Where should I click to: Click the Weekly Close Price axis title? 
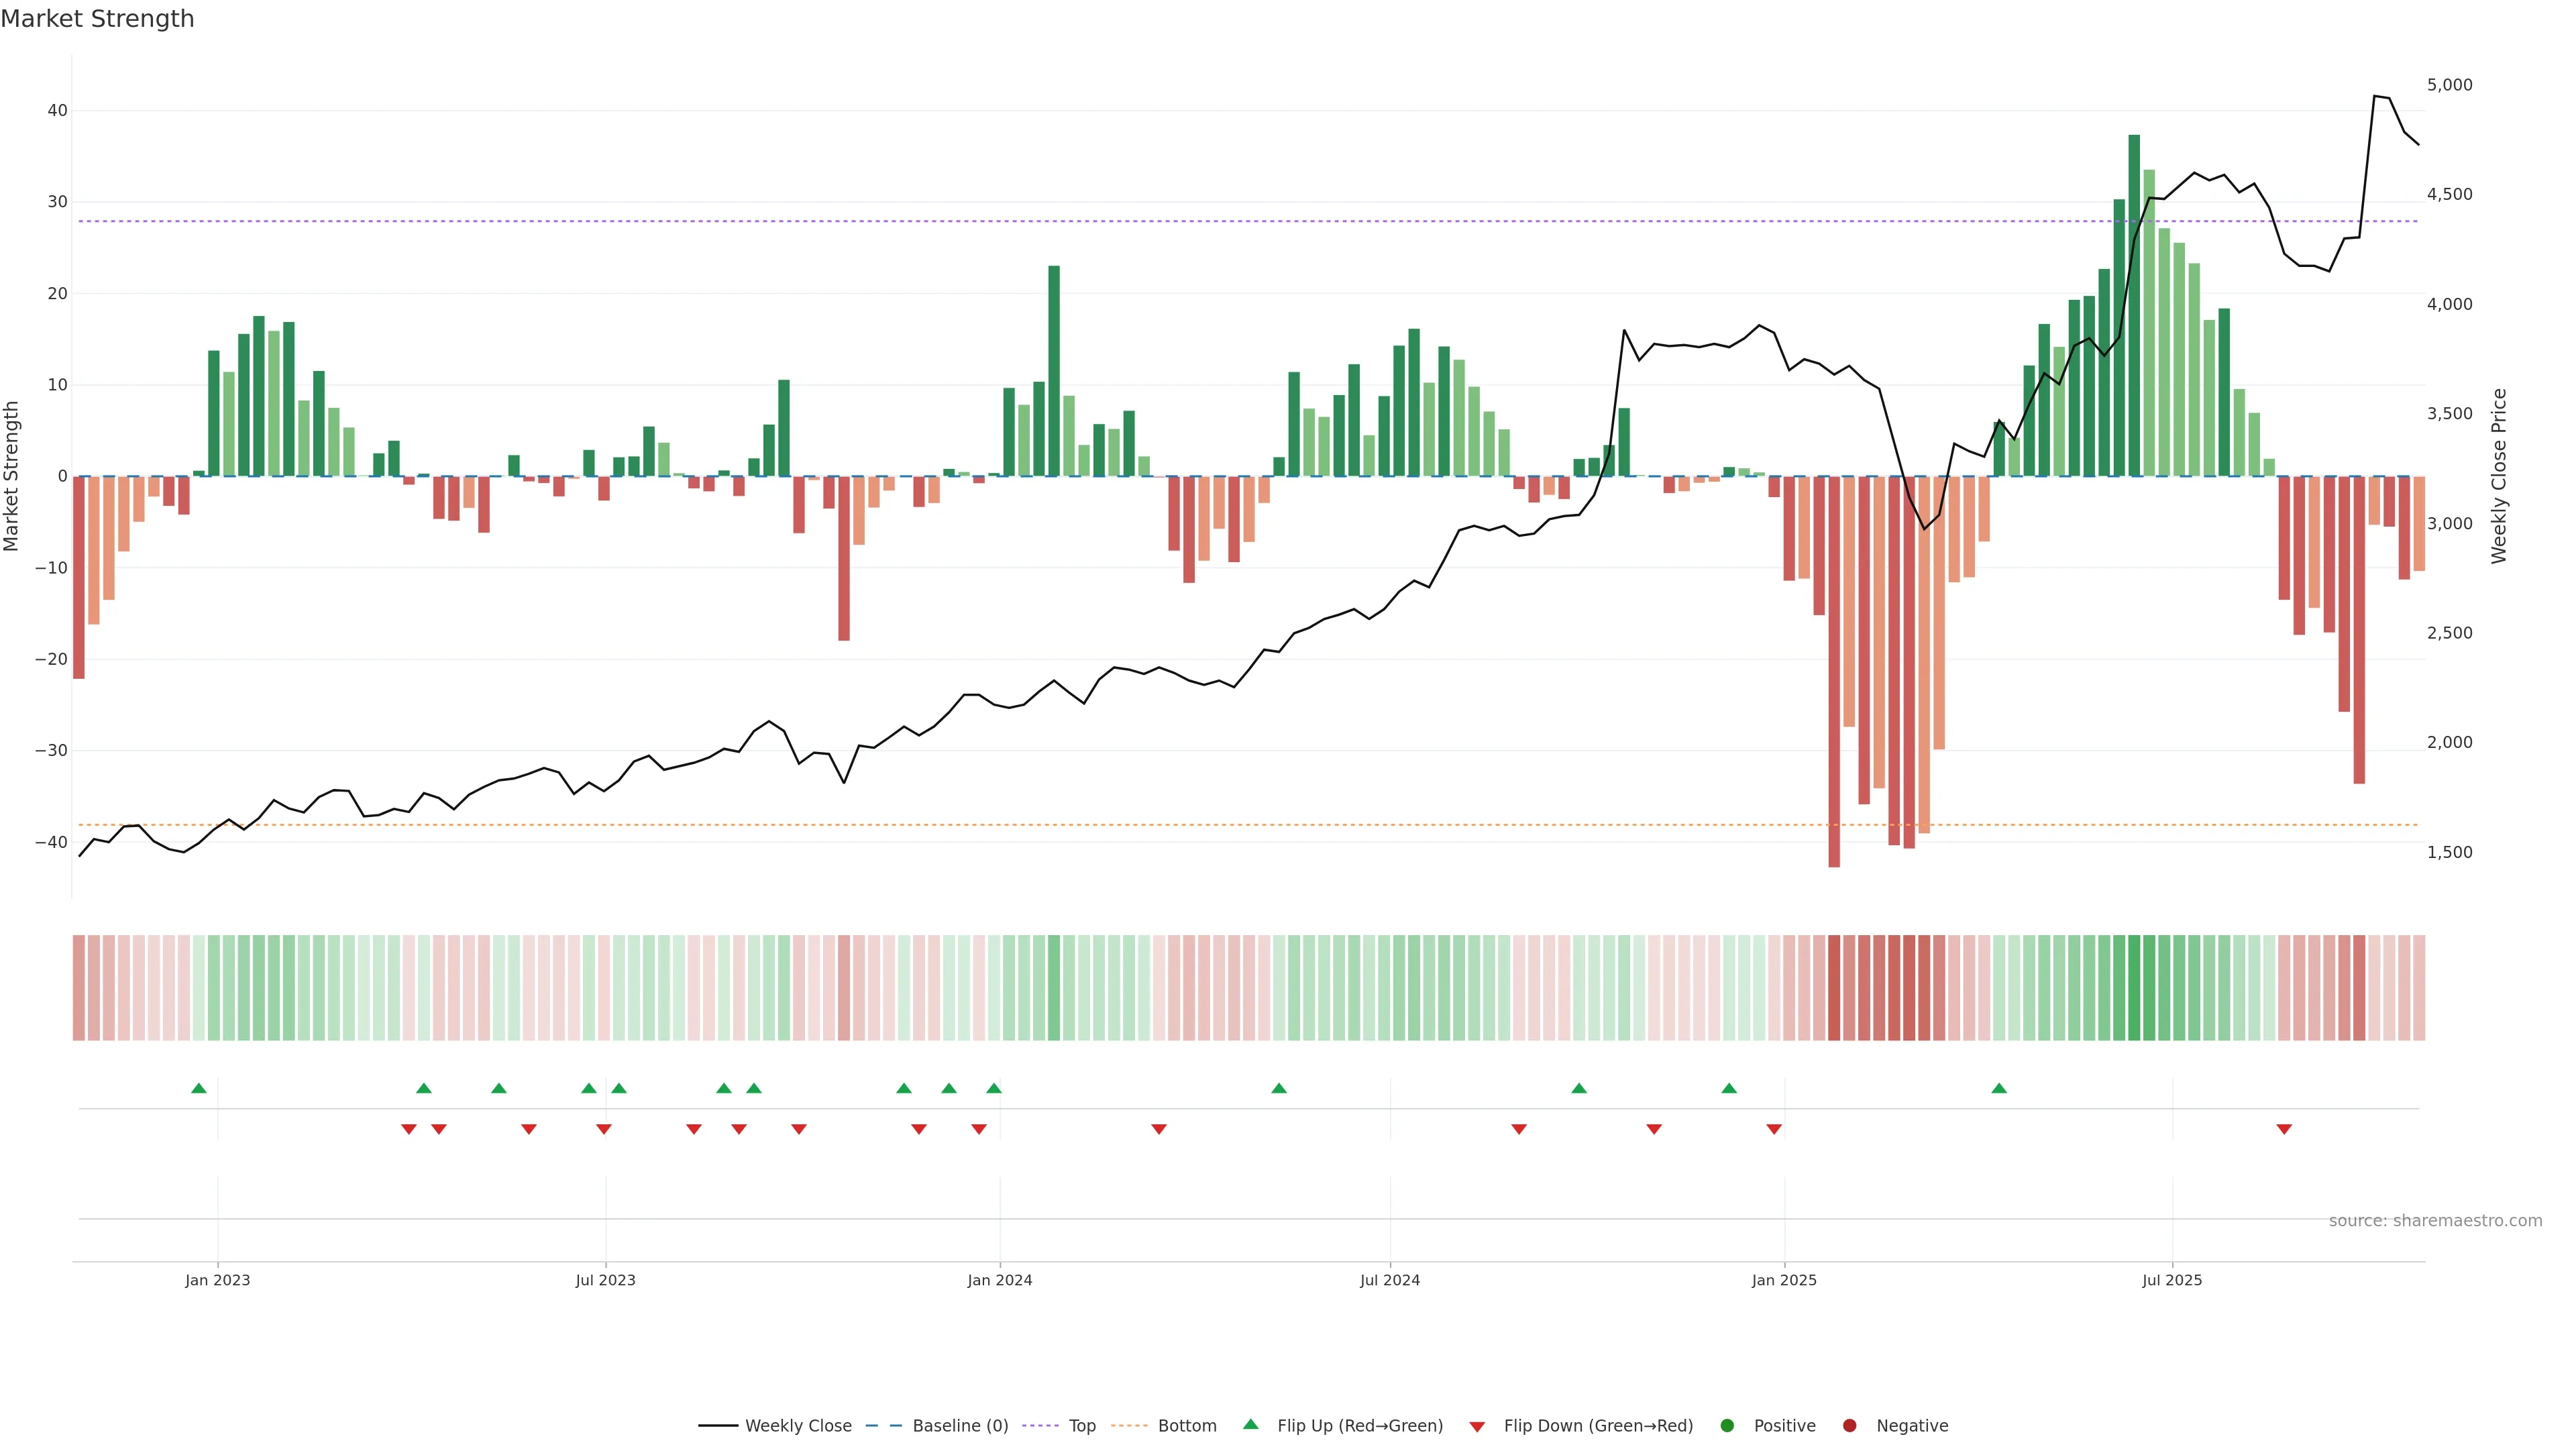click(x=2499, y=476)
